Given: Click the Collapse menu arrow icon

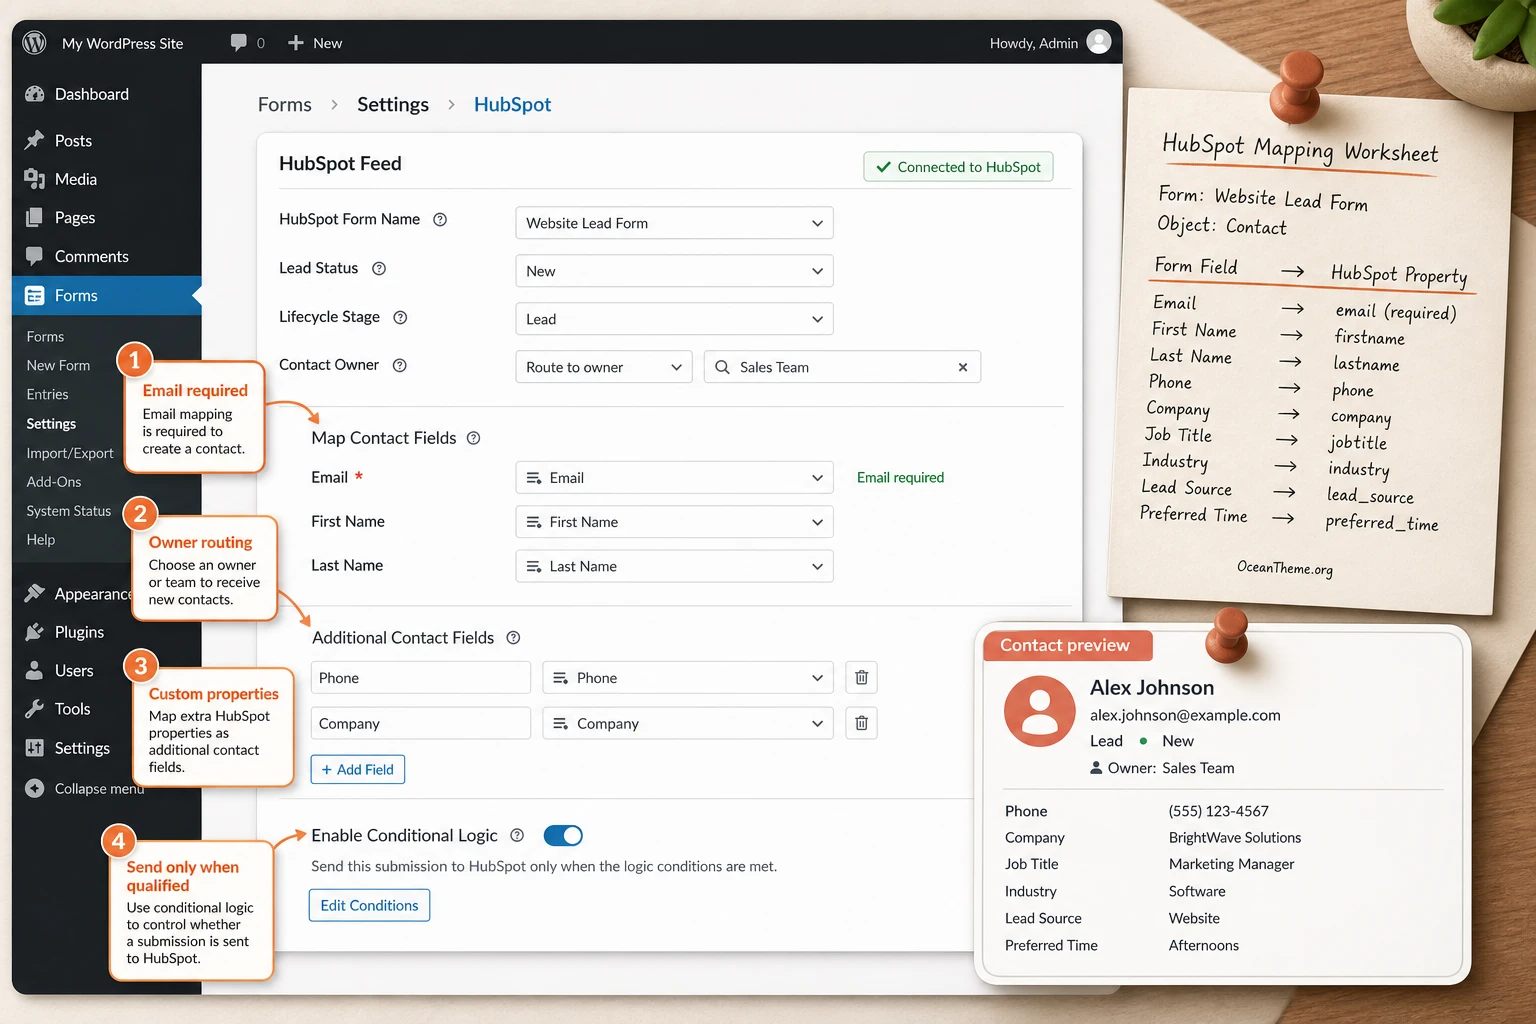Looking at the screenshot, I should tap(35, 788).
